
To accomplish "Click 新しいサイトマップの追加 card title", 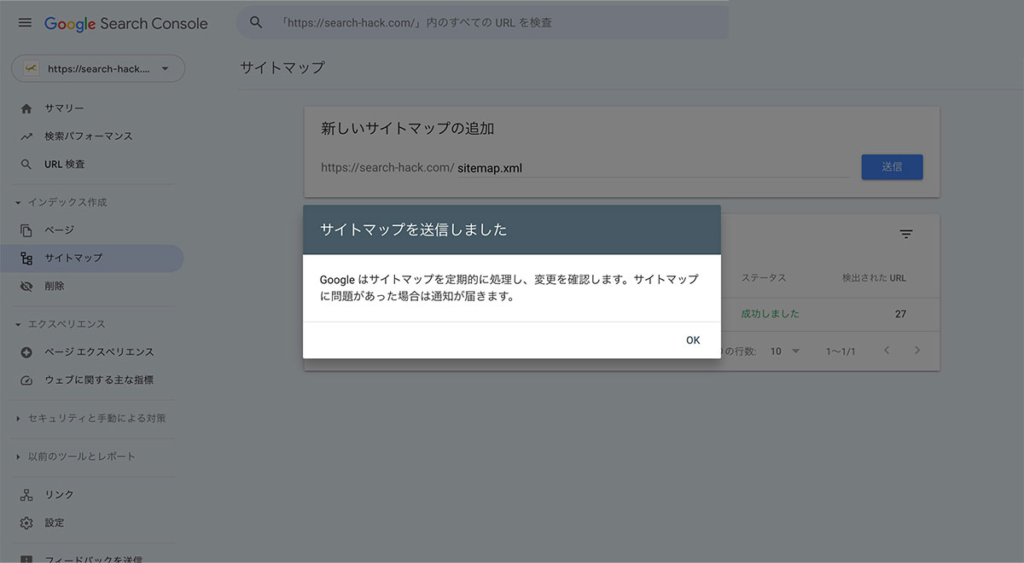I will click(x=407, y=129).
